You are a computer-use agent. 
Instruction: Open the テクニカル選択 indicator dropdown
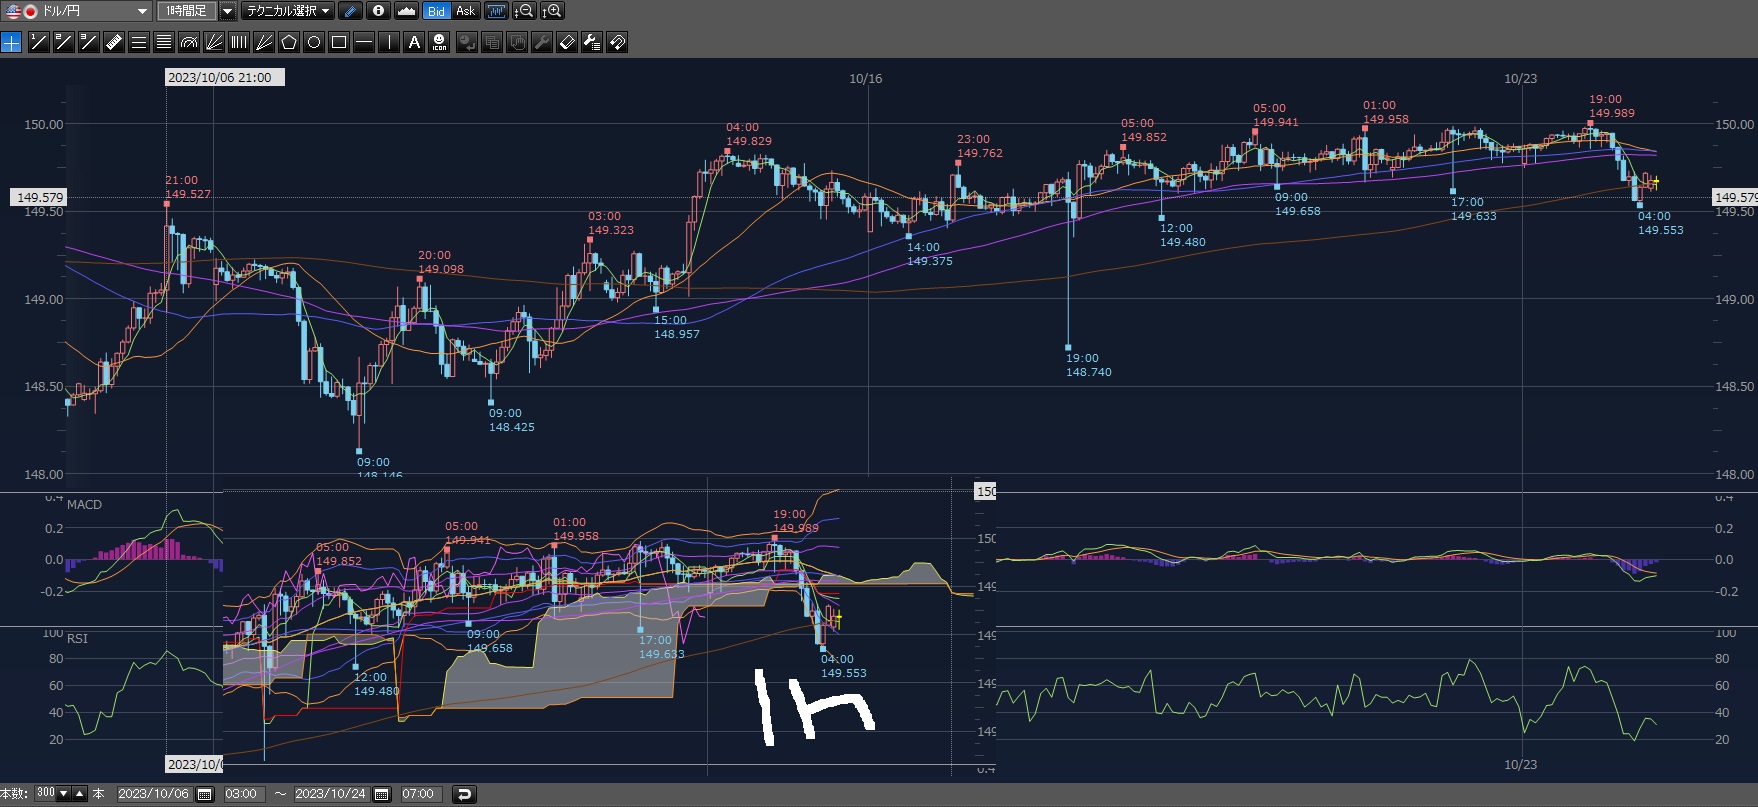click(288, 11)
